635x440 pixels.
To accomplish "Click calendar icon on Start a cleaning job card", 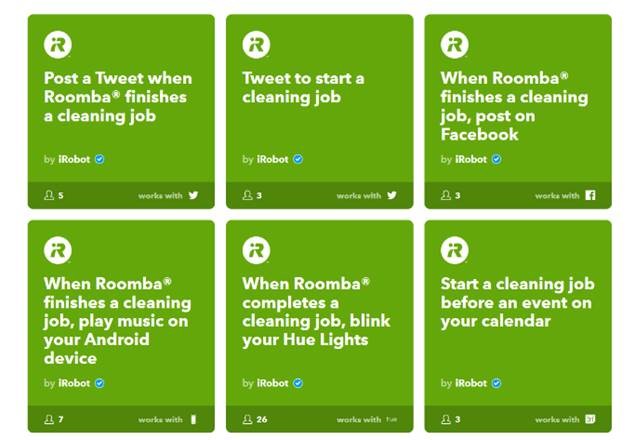I will [x=590, y=419].
